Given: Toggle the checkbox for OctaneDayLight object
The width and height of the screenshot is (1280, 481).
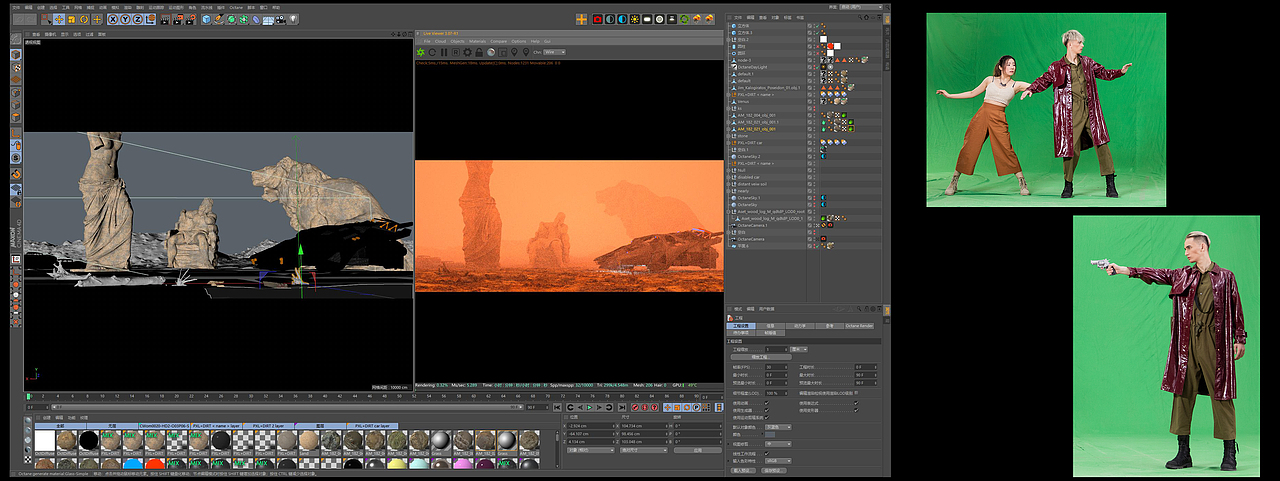Looking at the screenshot, I should point(810,67).
